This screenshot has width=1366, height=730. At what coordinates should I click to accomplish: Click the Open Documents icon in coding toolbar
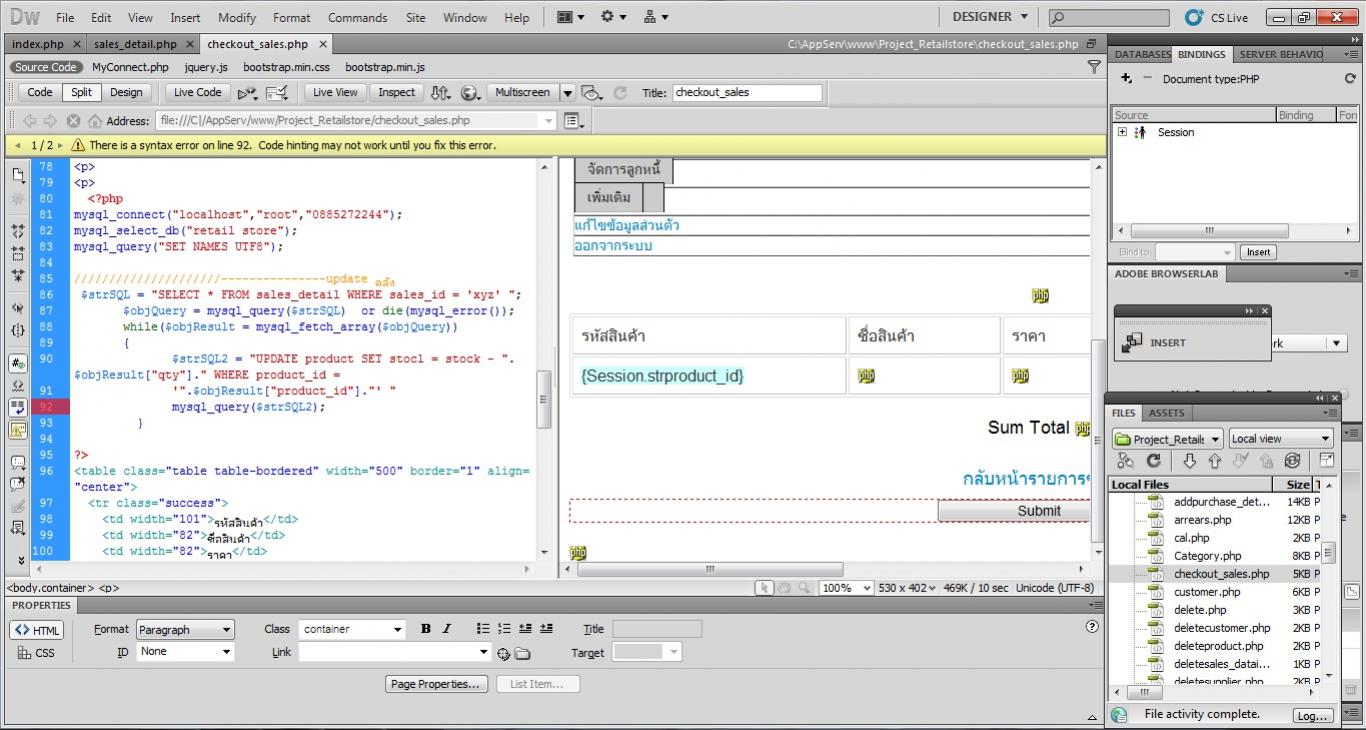18,176
